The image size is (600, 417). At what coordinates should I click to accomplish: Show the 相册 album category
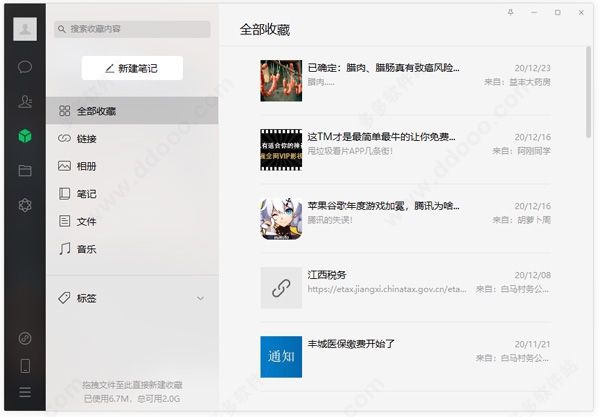132,166
